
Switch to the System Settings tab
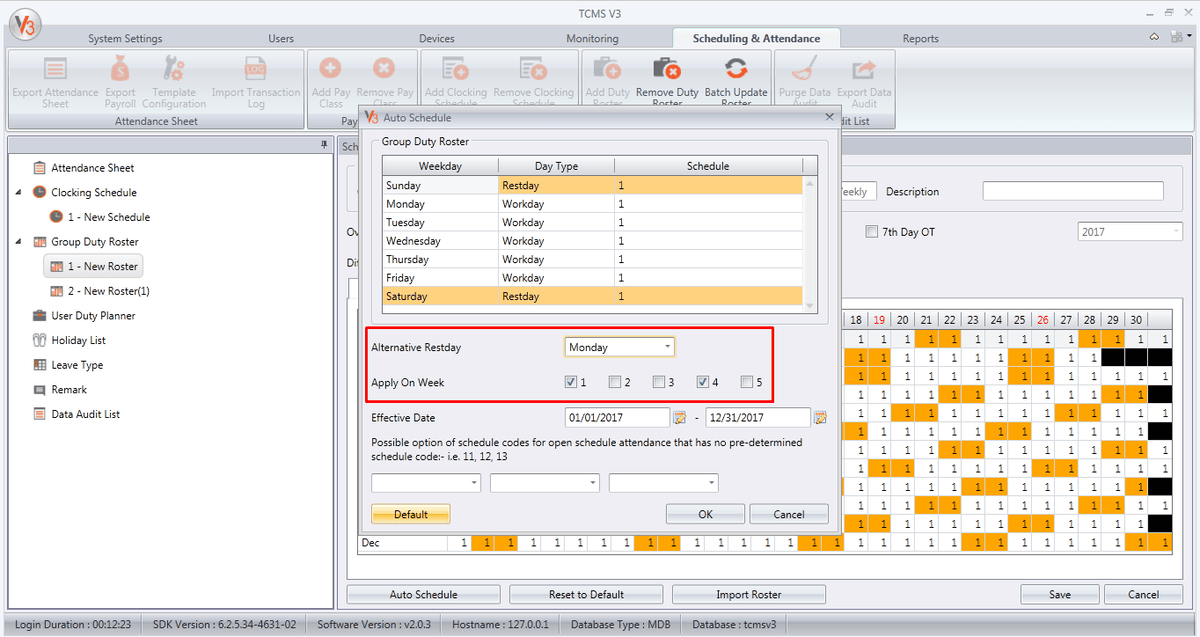(x=125, y=39)
